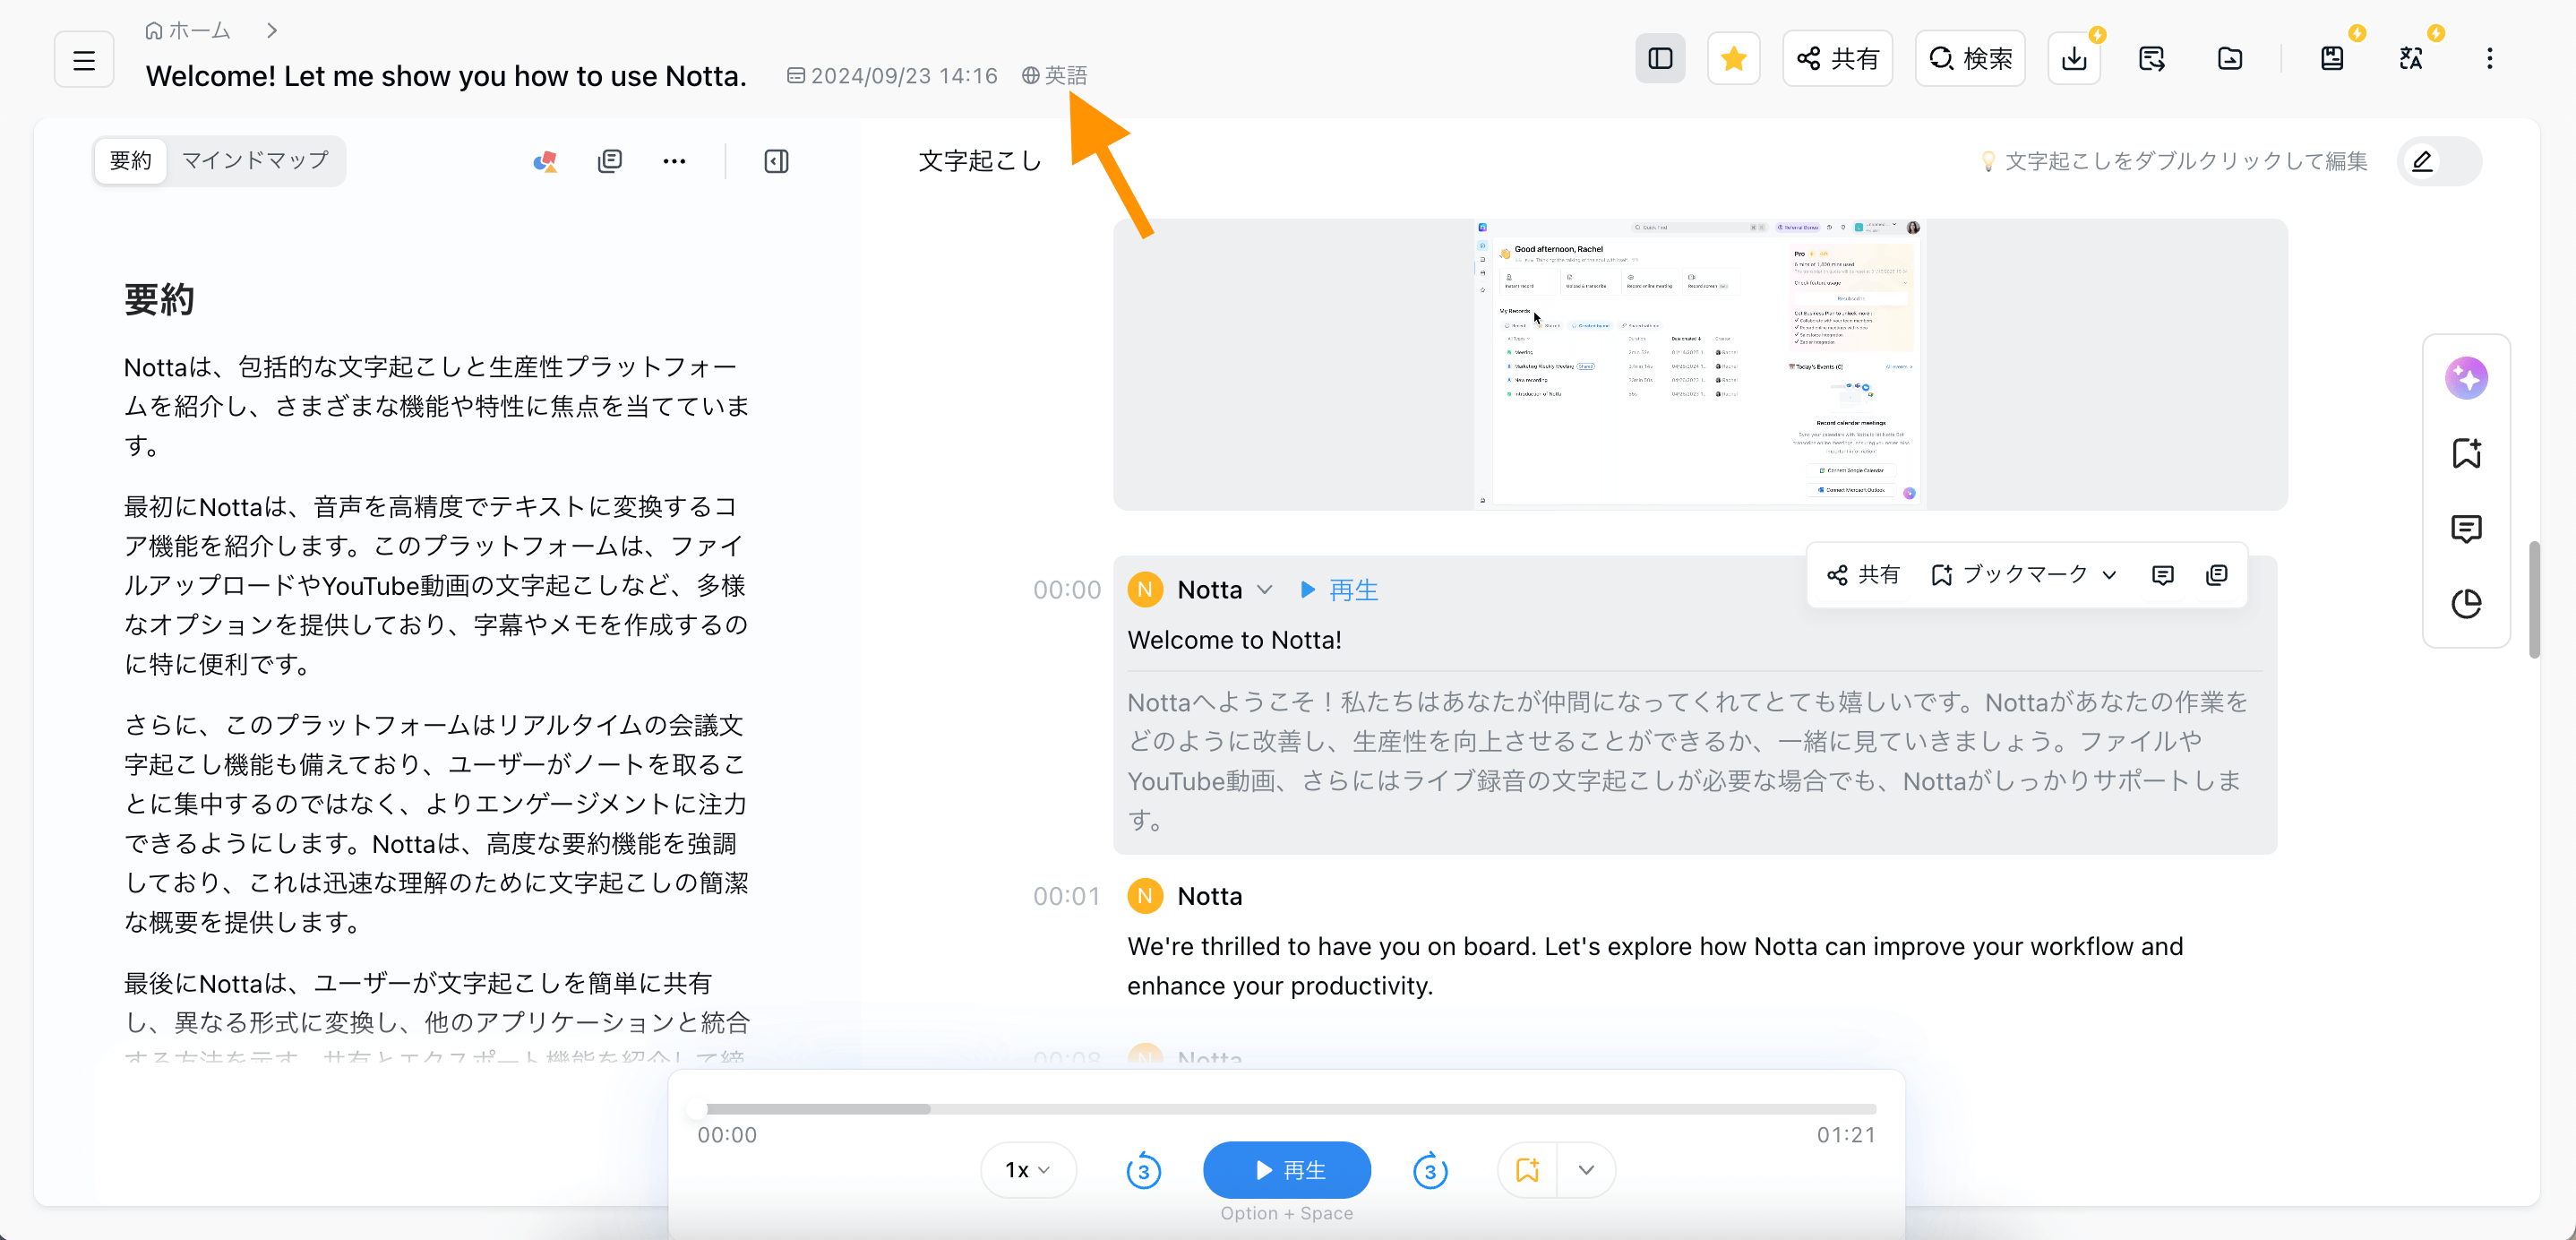Click the video preview thumbnail
This screenshot has width=2576, height=1240.
point(1700,364)
